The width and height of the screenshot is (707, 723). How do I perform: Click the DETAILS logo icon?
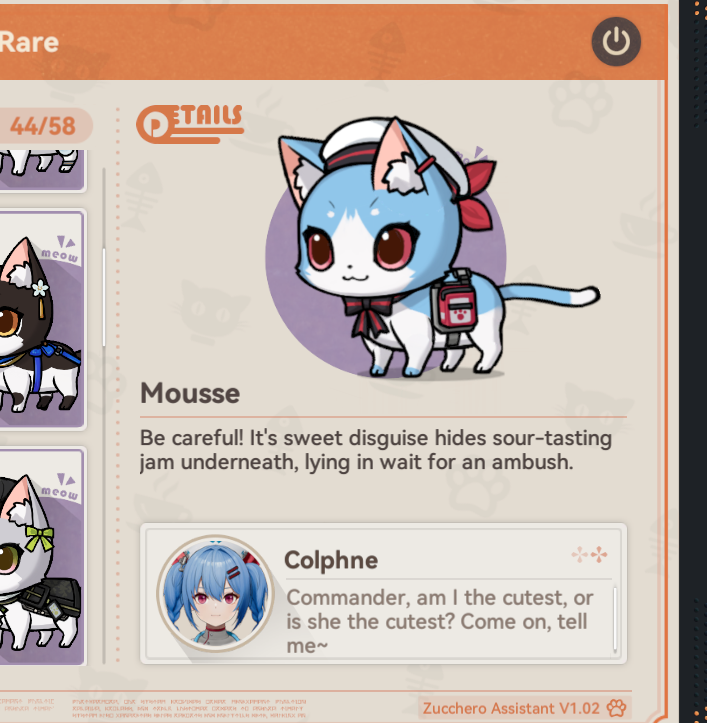[x=190, y=124]
